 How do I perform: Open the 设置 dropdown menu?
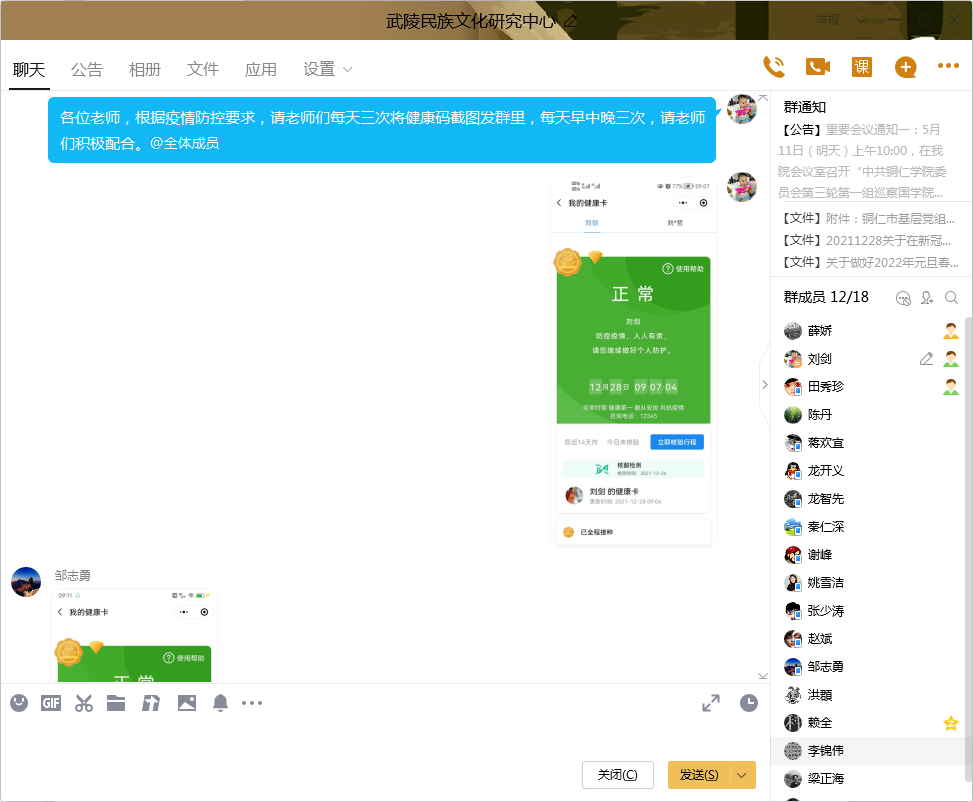[328, 69]
